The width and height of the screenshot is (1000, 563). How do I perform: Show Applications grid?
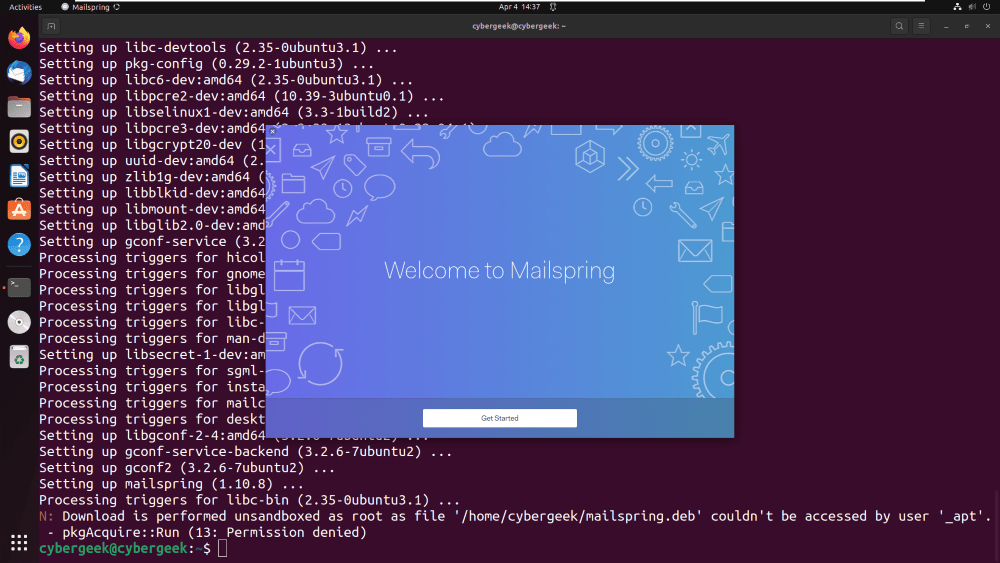[x=19, y=543]
